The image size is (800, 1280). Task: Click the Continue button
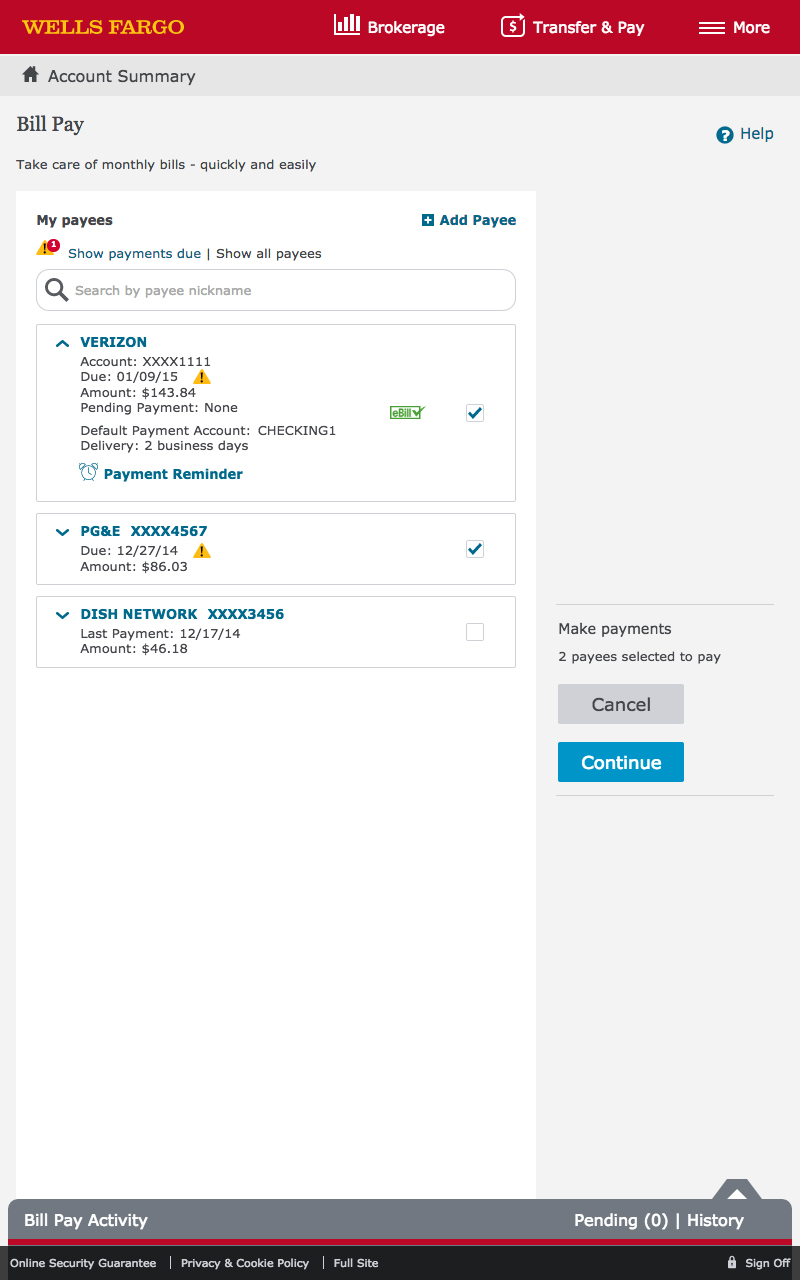(621, 762)
